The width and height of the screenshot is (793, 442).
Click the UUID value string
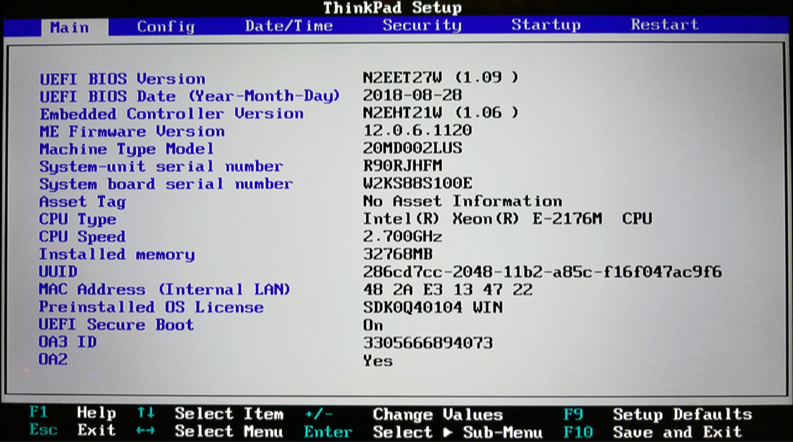pyautogui.click(x=542, y=272)
